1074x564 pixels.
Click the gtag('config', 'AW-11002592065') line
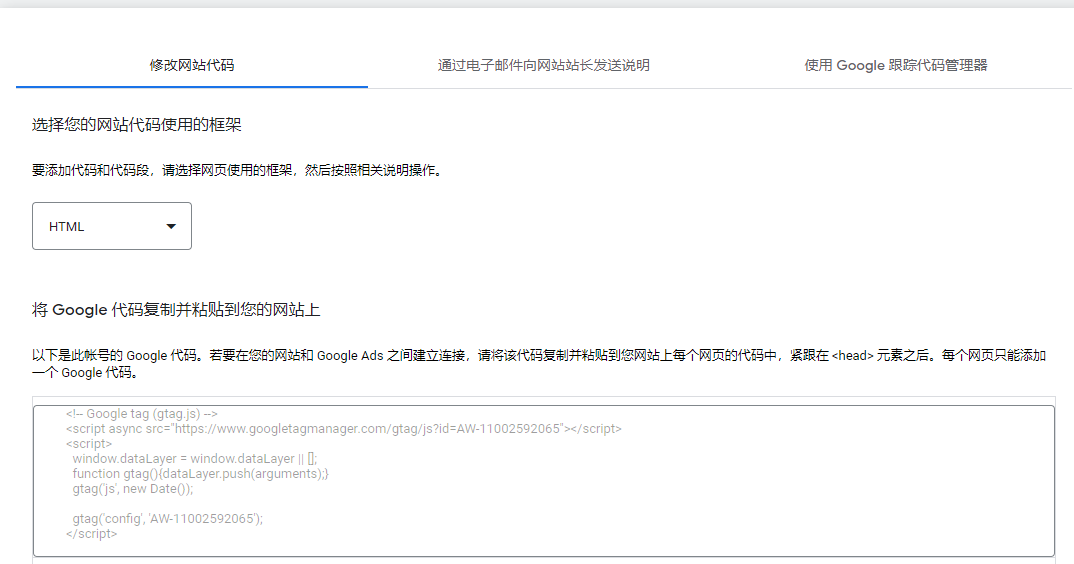click(x=167, y=519)
